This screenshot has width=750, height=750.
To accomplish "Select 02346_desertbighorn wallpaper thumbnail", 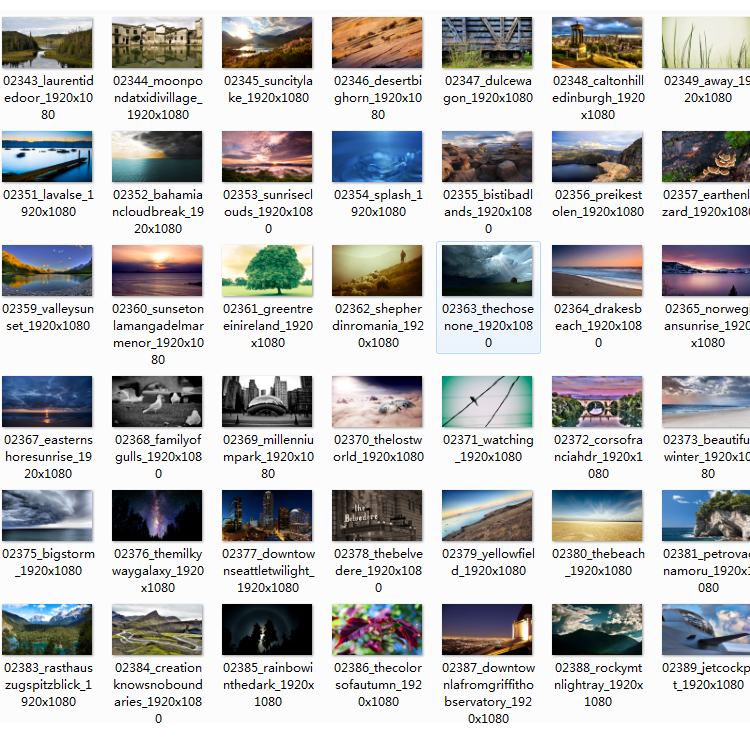I will point(377,43).
